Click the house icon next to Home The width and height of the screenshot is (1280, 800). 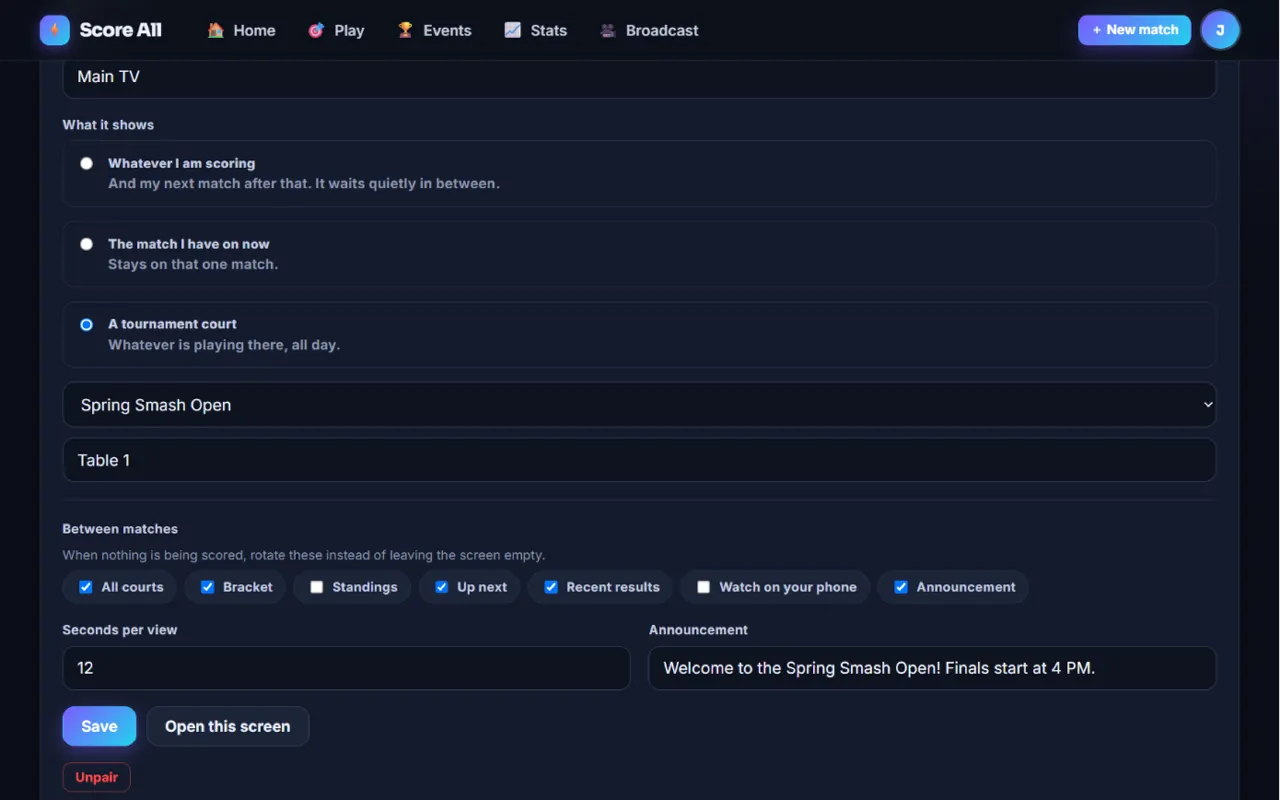pyautogui.click(x=215, y=30)
